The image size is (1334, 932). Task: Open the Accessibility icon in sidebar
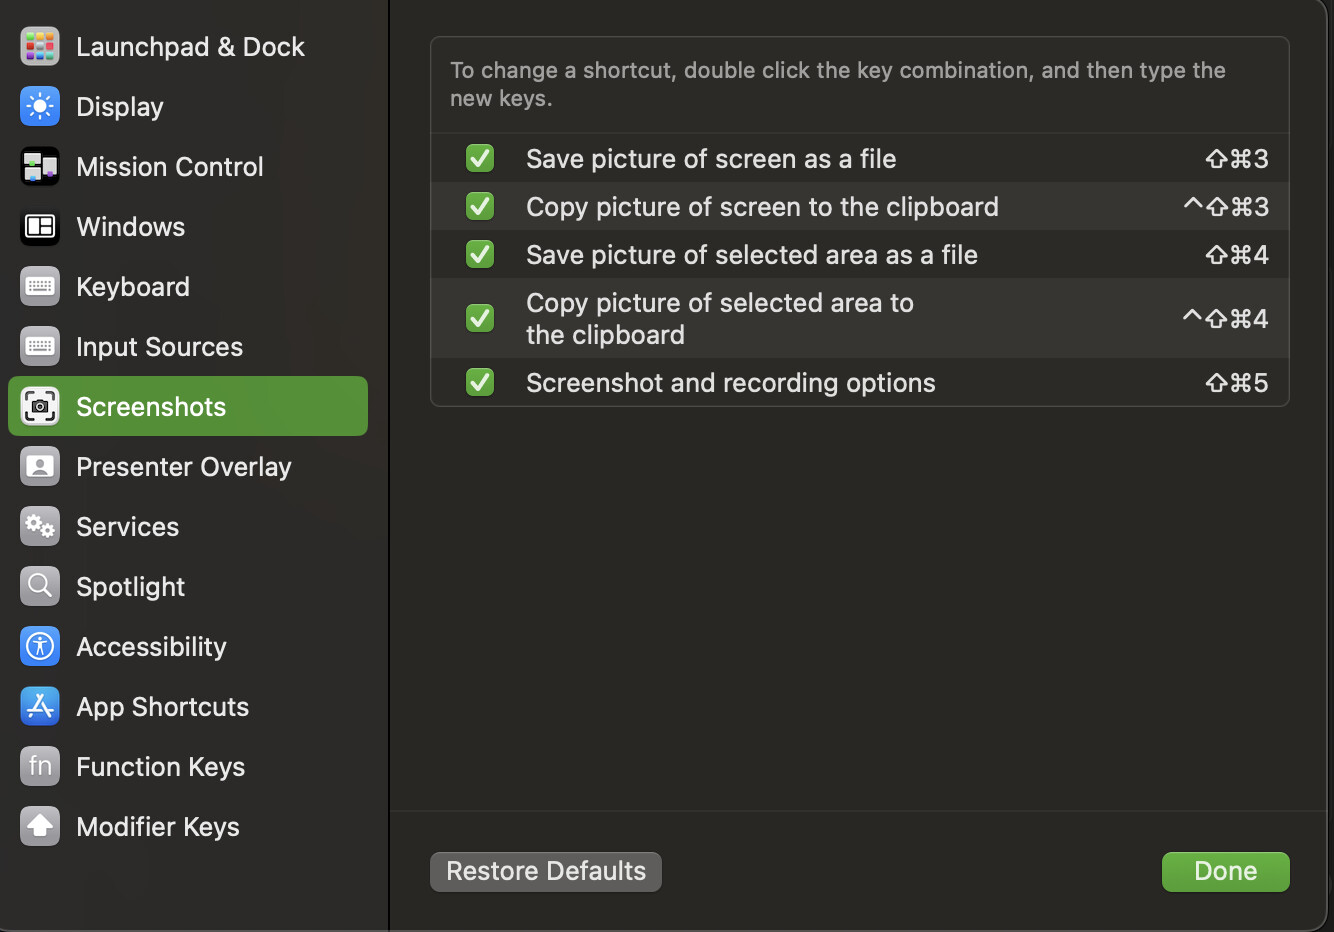40,647
